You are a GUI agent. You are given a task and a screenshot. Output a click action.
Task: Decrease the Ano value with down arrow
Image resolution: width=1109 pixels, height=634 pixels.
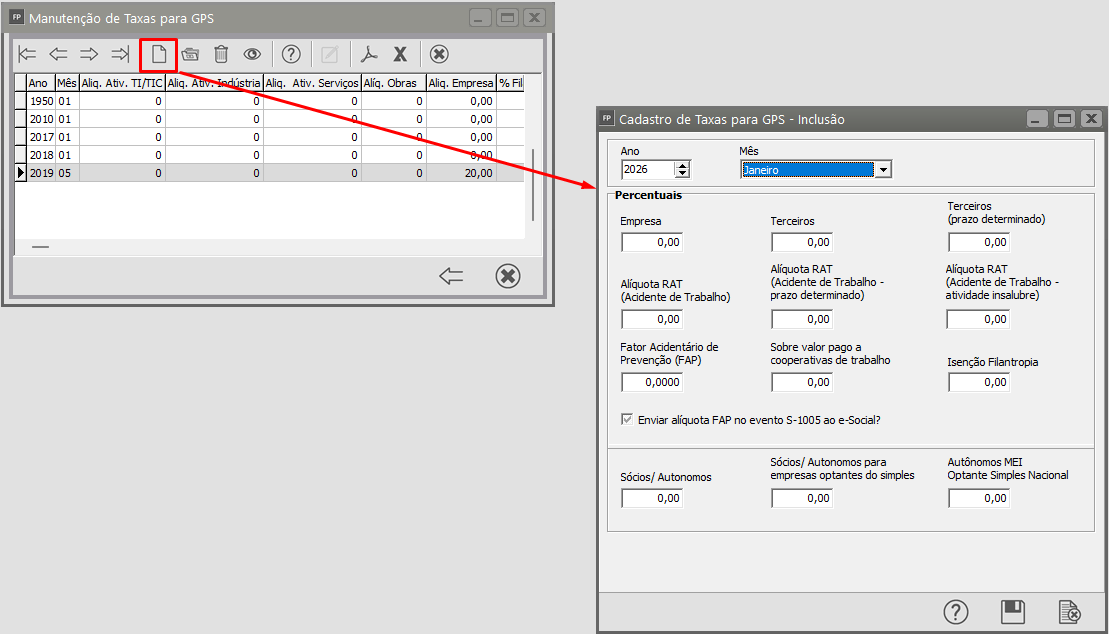[683, 175]
